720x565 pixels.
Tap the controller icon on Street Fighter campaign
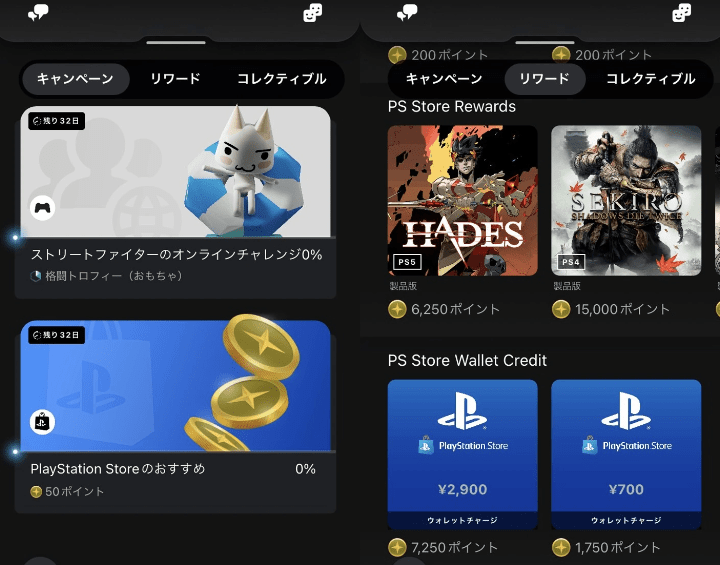[x=43, y=208]
